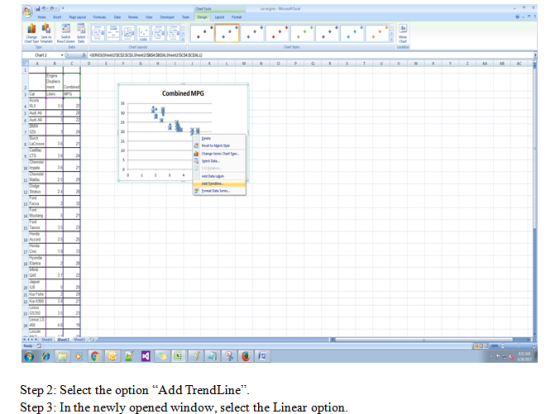Open the Home ribbon tab
This screenshot has width=560, height=414.
pyautogui.click(x=42, y=17)
